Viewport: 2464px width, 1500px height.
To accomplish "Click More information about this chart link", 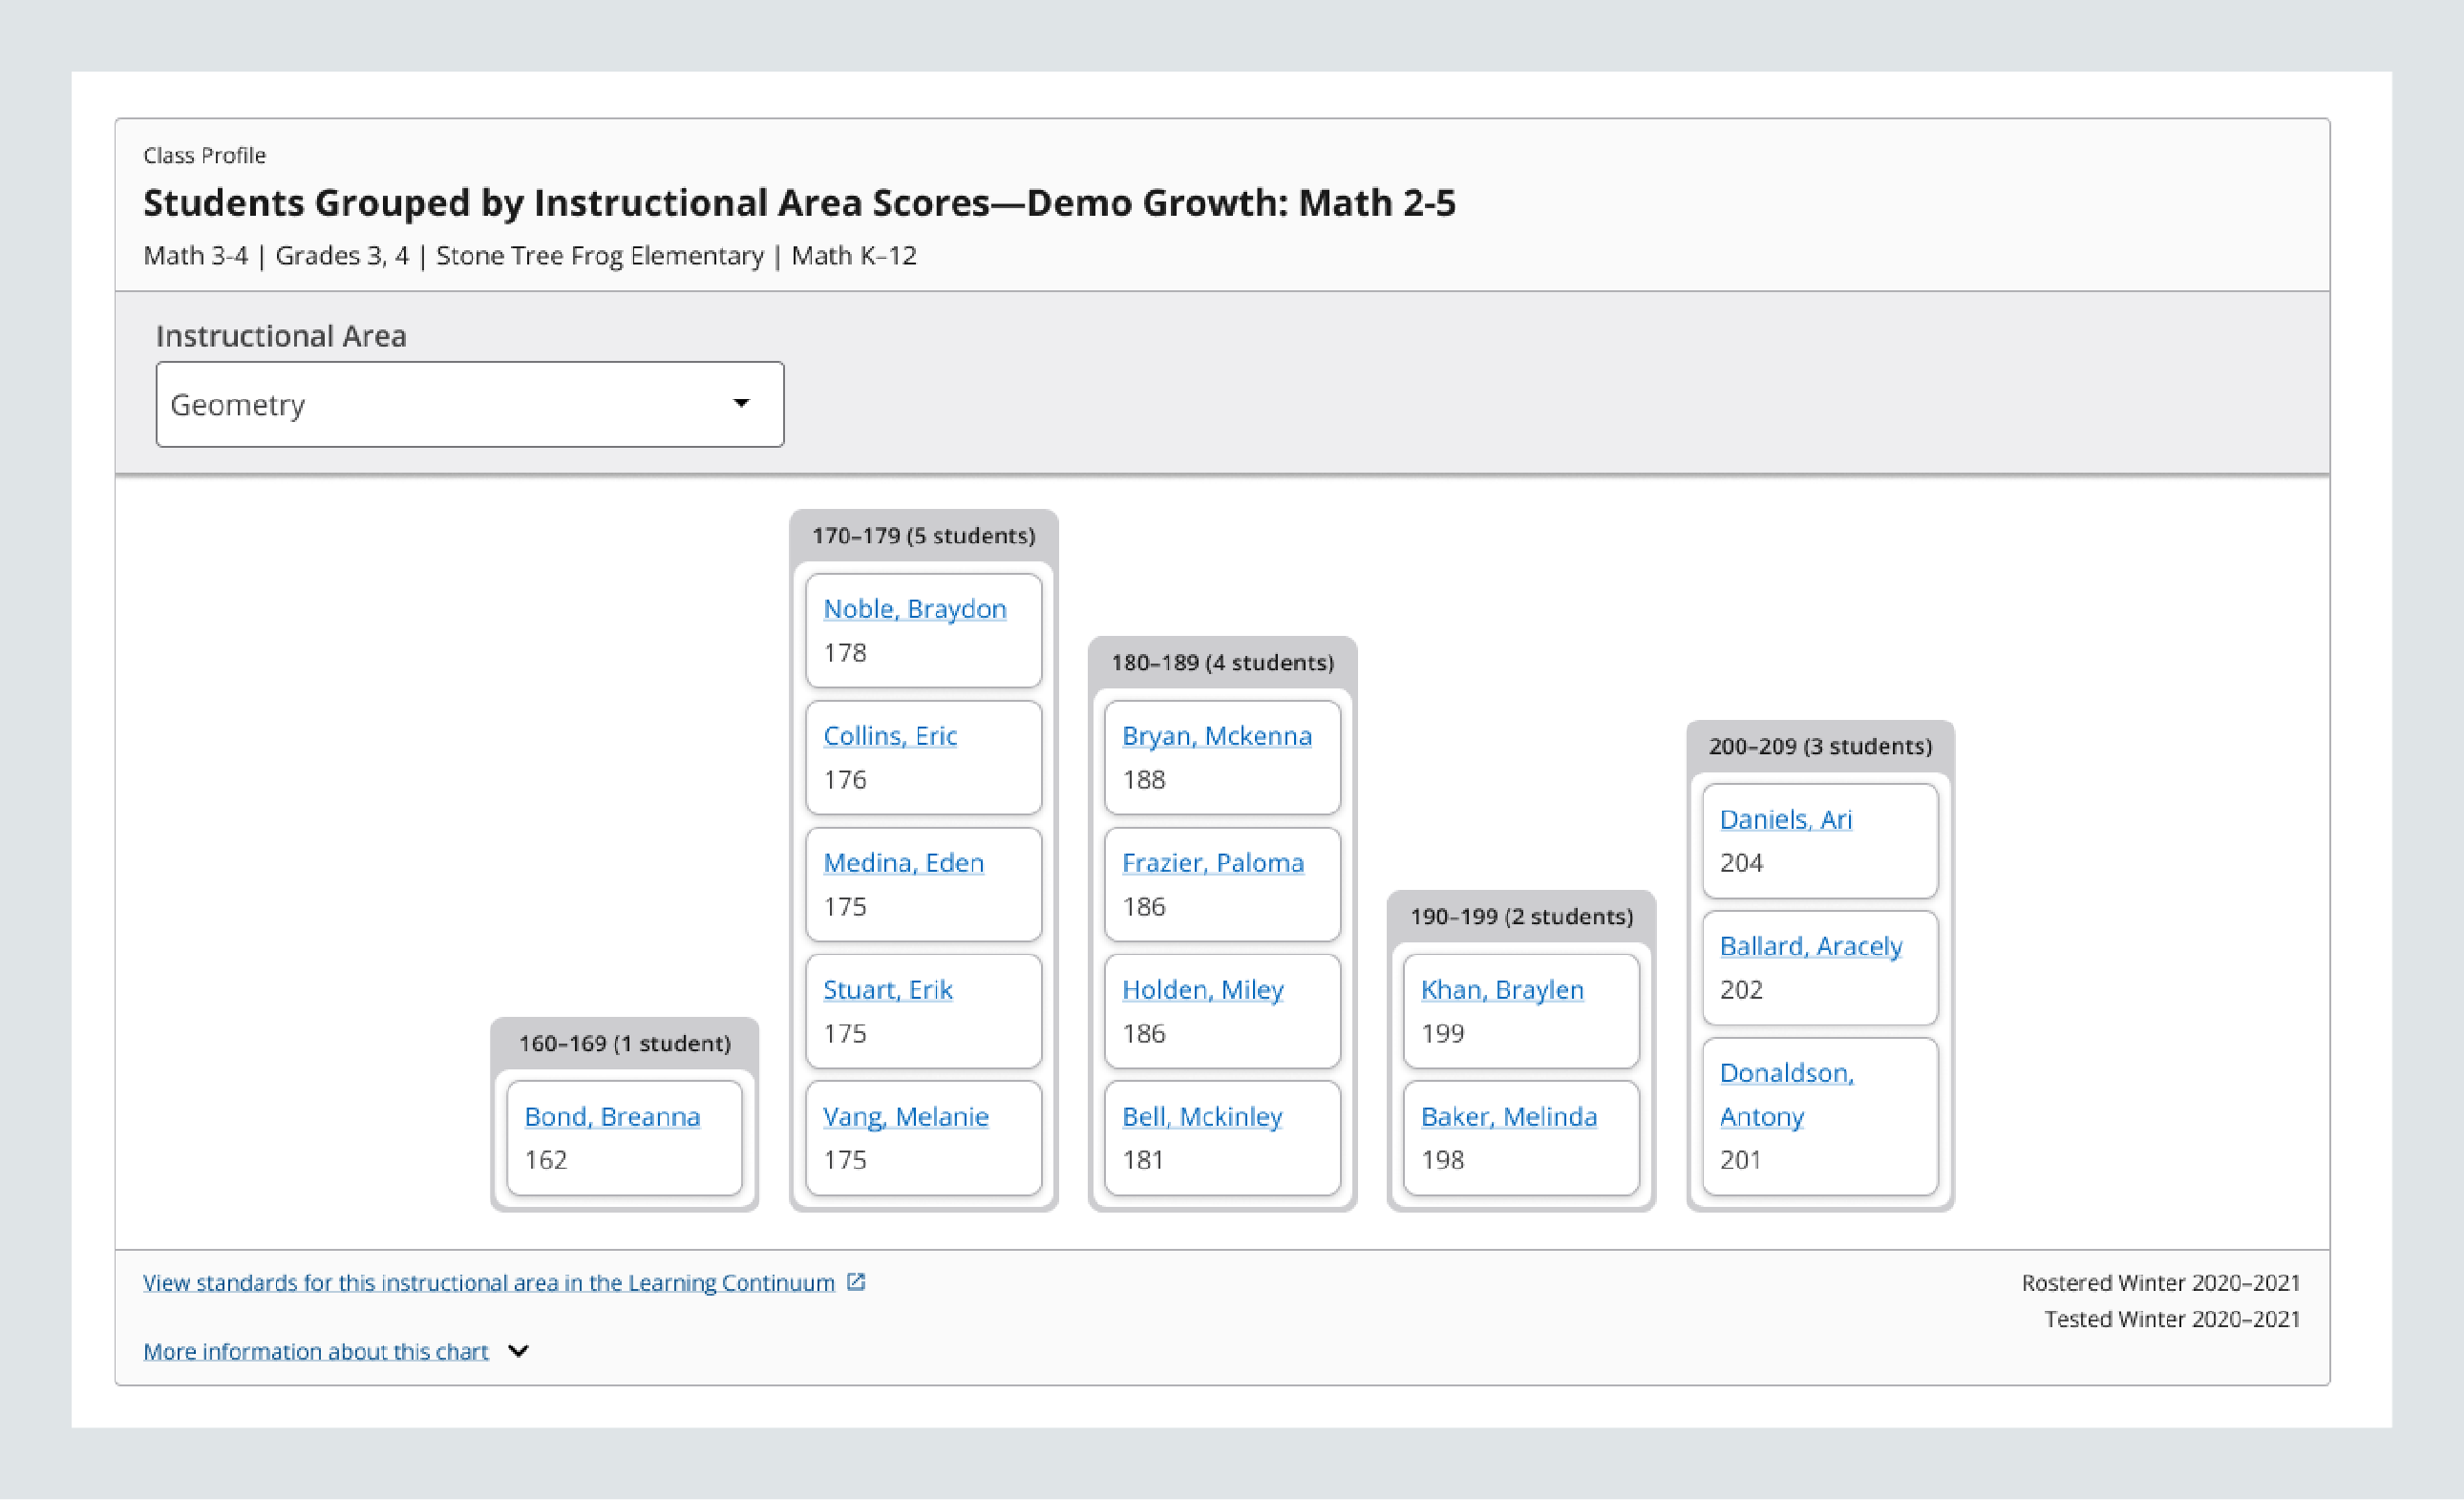I will pyautogui.click(x=315, y=1352).
